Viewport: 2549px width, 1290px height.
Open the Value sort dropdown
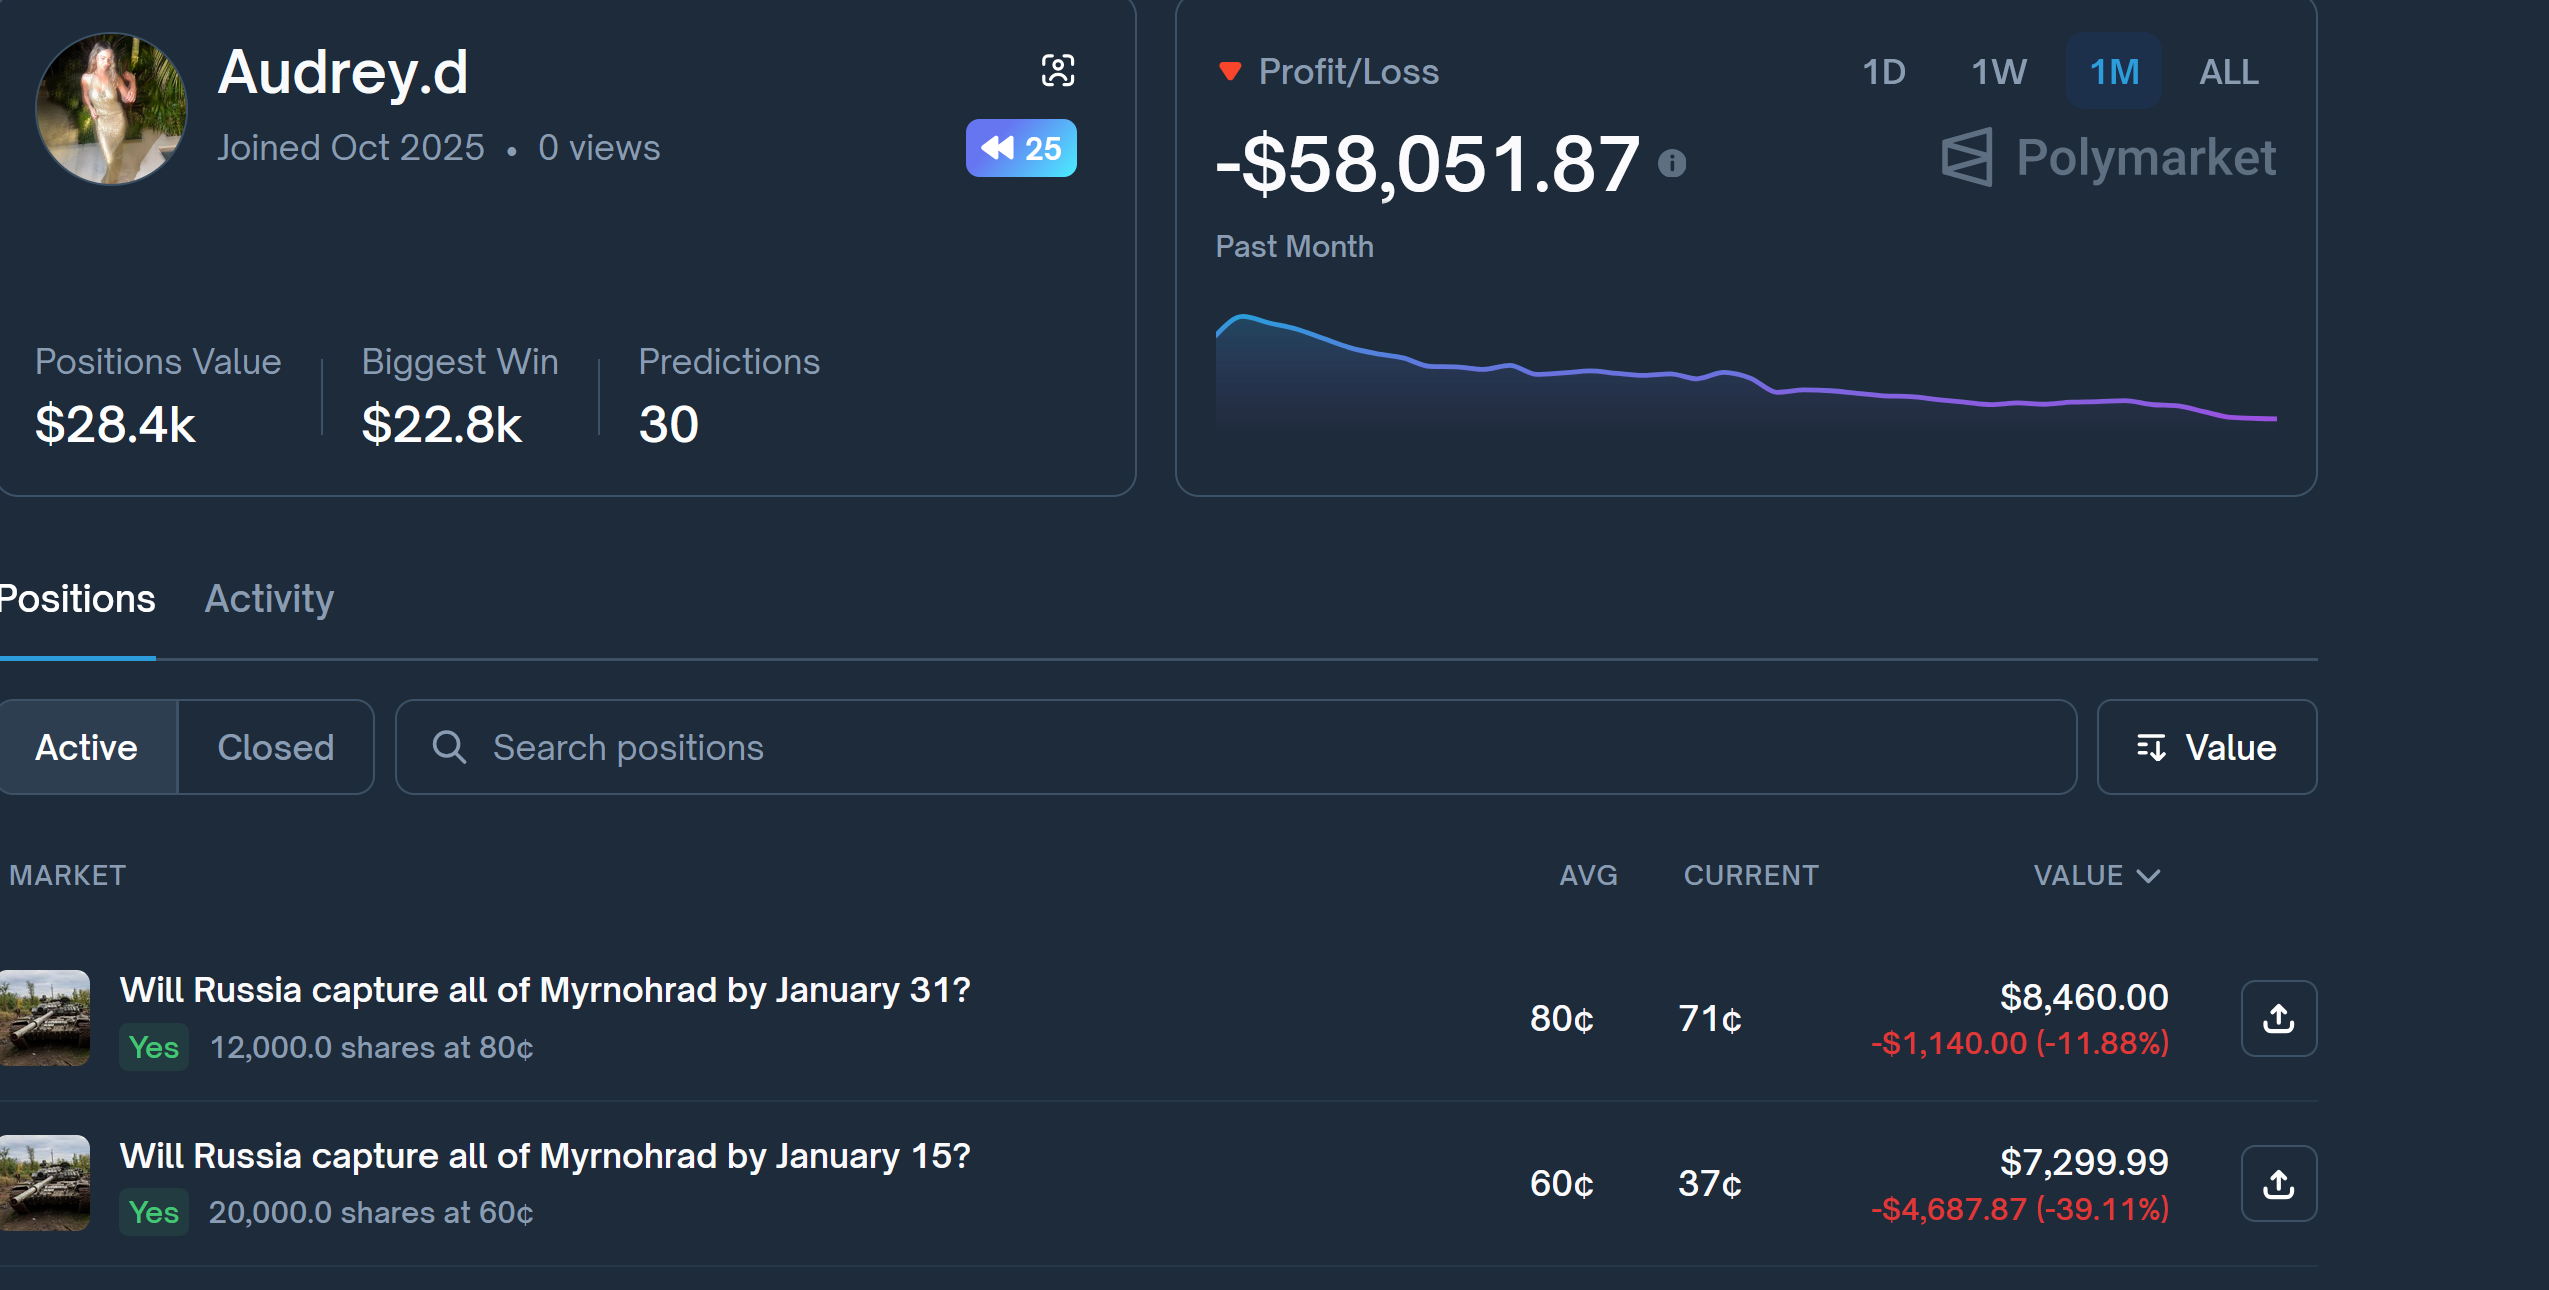pyautogui.click(x=2206, y=747)
